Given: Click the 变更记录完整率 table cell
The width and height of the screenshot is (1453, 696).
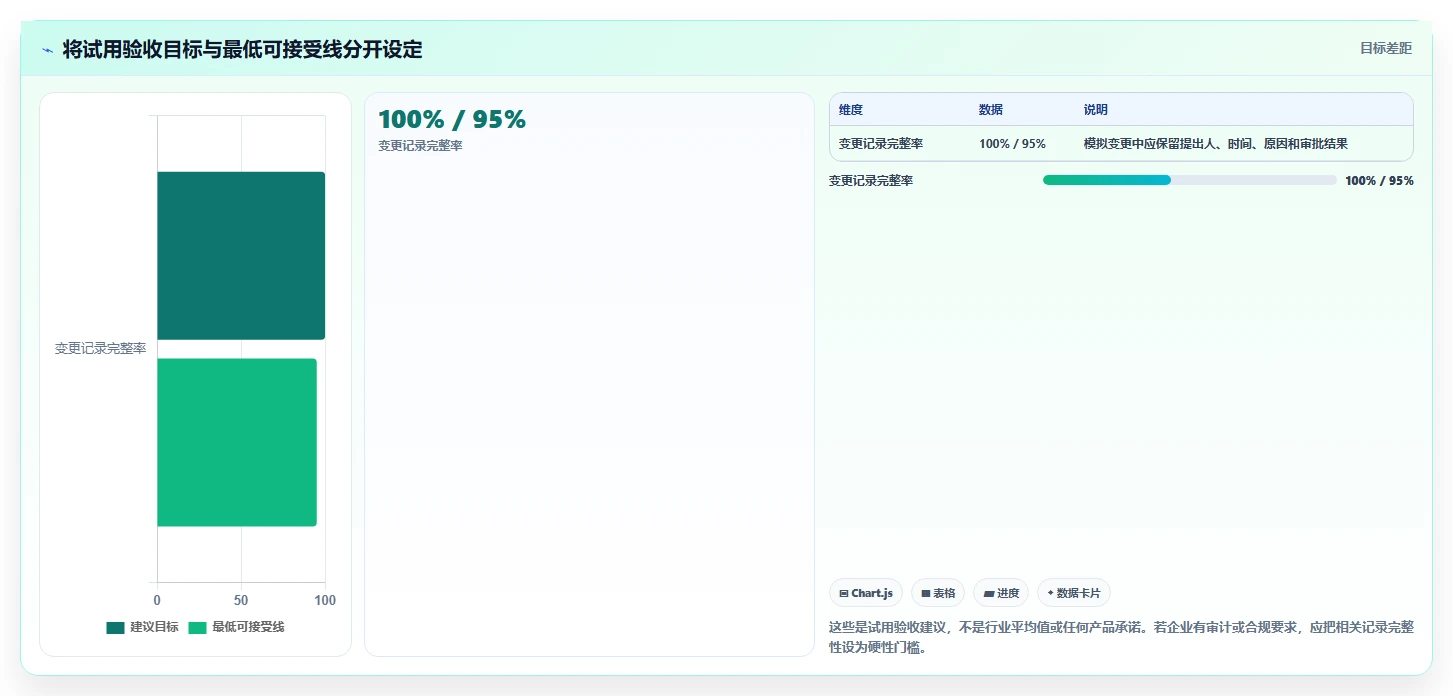Looking at the screenshot, I should click(881, 144).
